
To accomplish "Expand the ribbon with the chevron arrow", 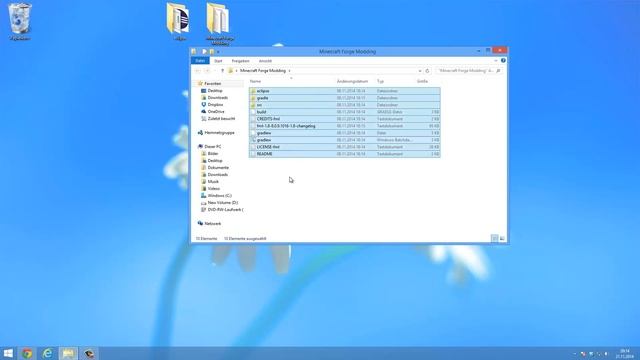I will [x=496, y=60].
